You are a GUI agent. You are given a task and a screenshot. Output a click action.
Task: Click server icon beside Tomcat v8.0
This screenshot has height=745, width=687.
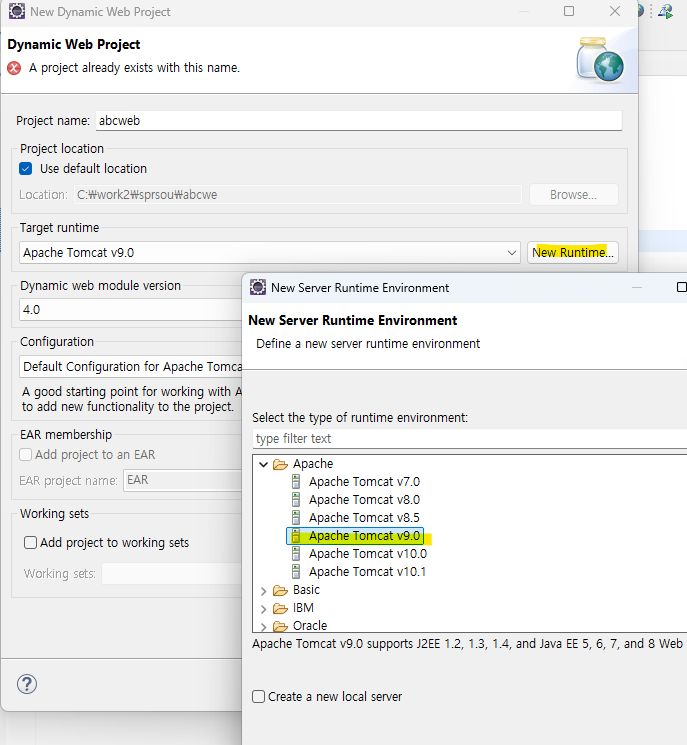point(296,500)
